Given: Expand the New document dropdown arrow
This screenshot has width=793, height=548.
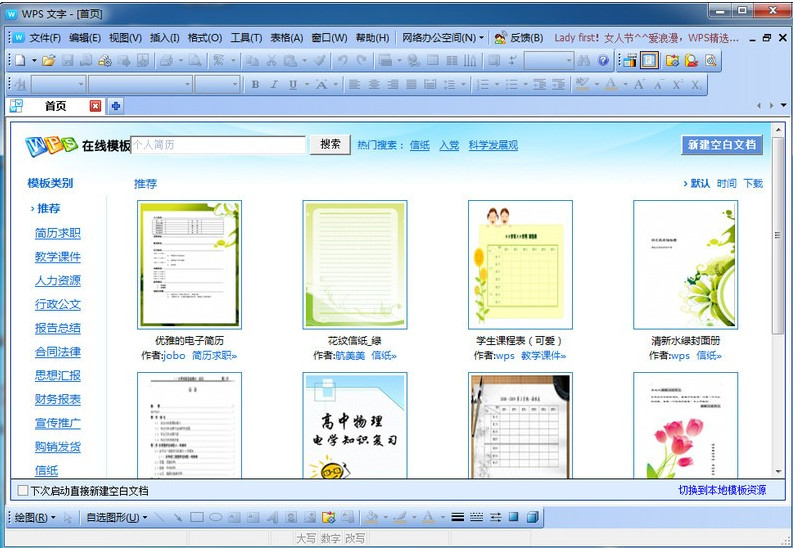Looking at the screenshot, I should pyautogui.click(x=34, y=61).
